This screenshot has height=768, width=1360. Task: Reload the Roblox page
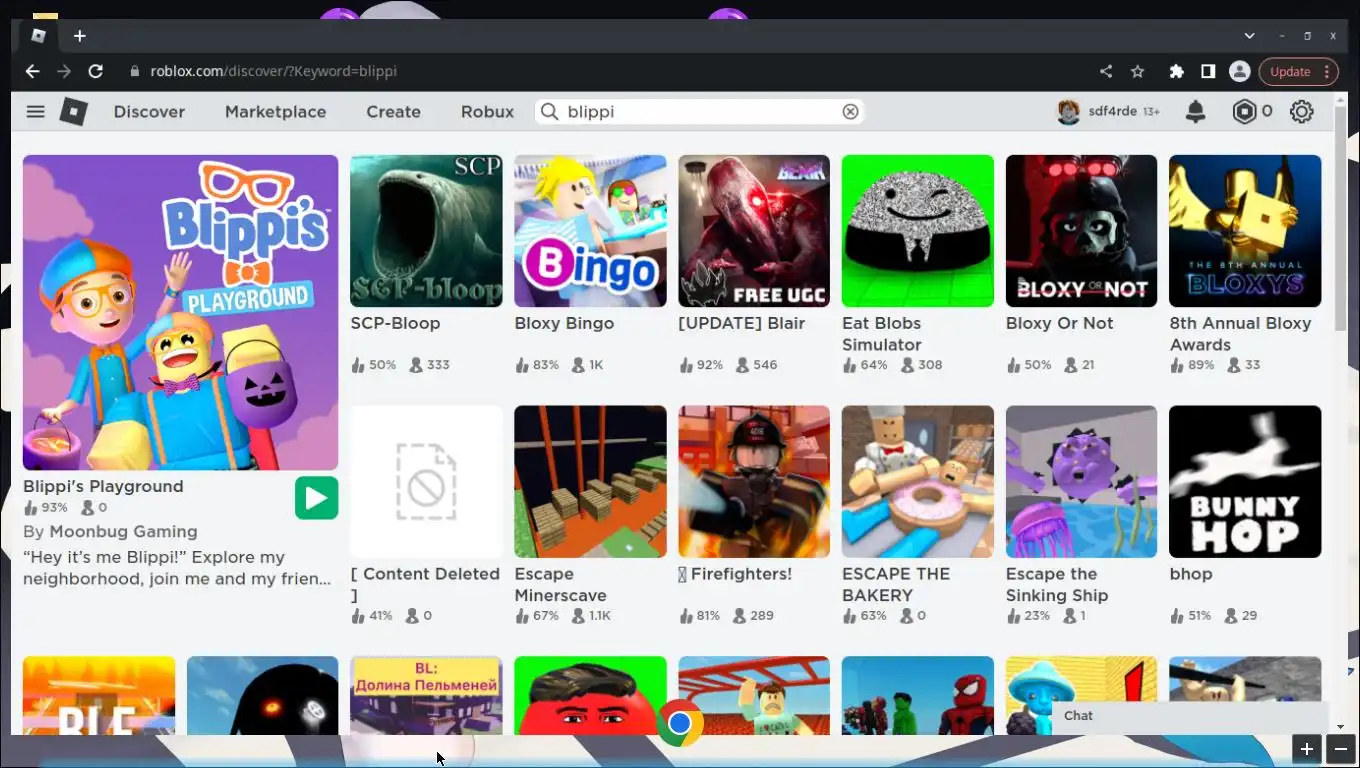pos(96,71)
